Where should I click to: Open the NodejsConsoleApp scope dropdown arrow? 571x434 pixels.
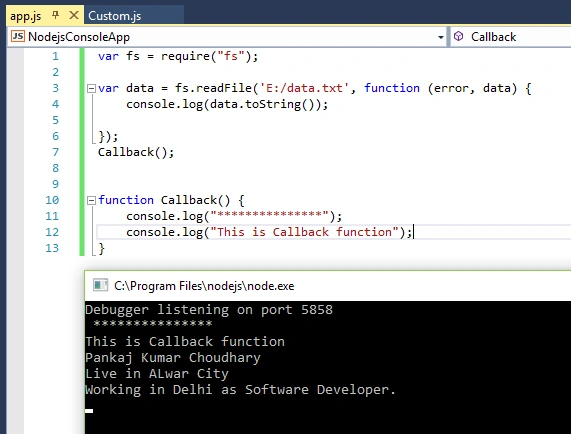click(x=440, y=37)
